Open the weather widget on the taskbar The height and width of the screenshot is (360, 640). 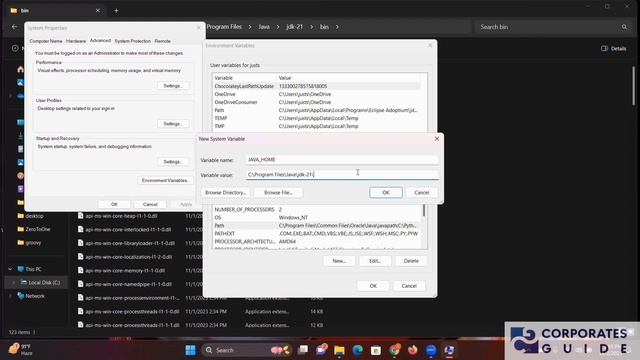(x=20, y=350)
